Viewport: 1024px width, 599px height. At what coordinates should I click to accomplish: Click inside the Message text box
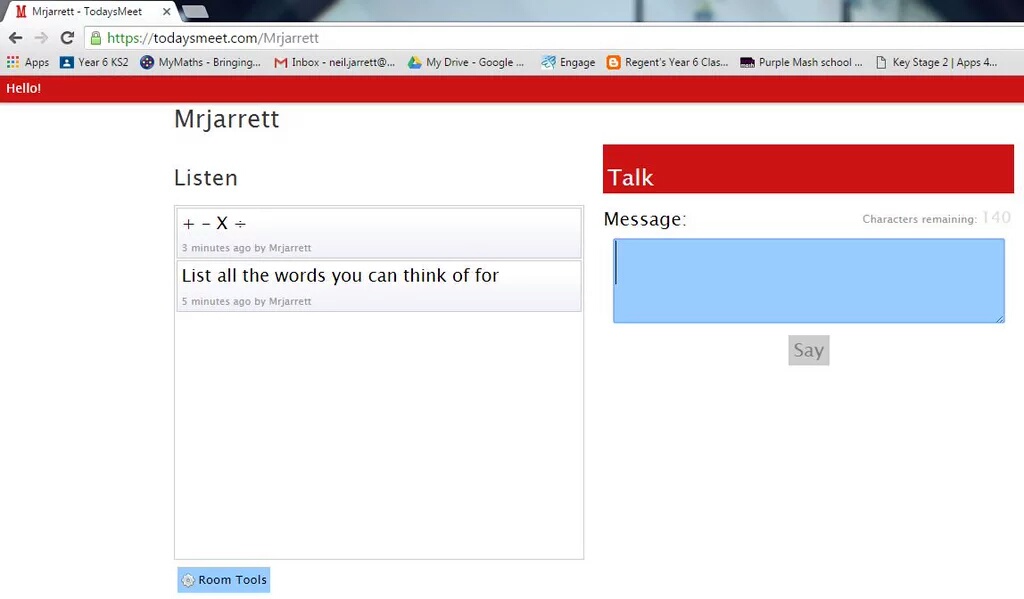pyautogui.click(x=808, y=281)
